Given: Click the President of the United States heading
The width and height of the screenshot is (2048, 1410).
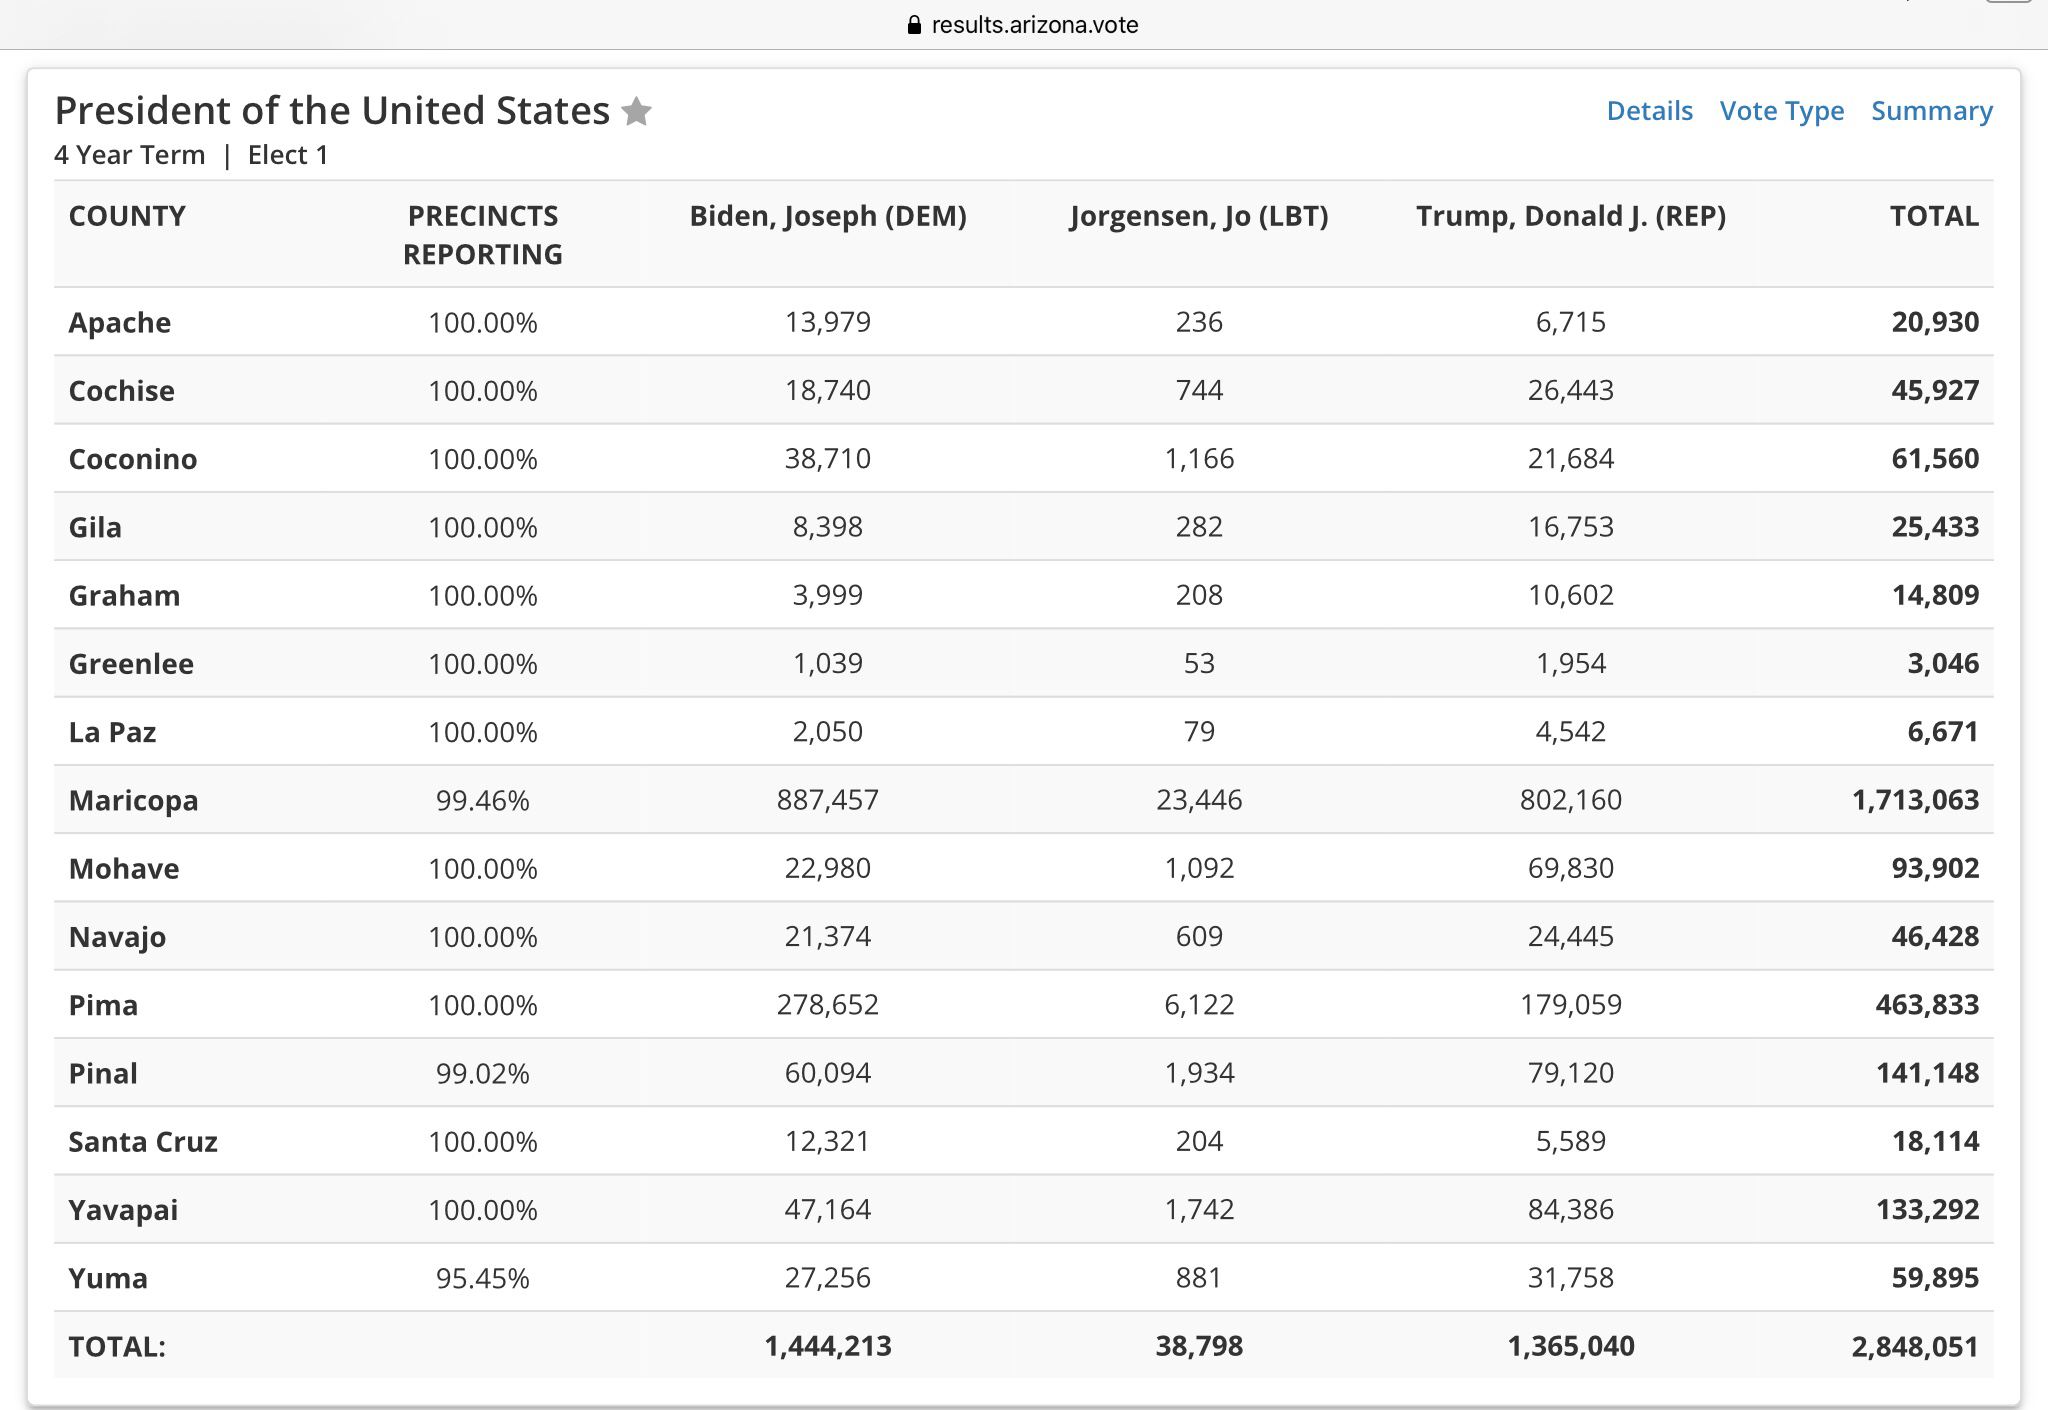Looking at the screenshot, I should (332, 110).
